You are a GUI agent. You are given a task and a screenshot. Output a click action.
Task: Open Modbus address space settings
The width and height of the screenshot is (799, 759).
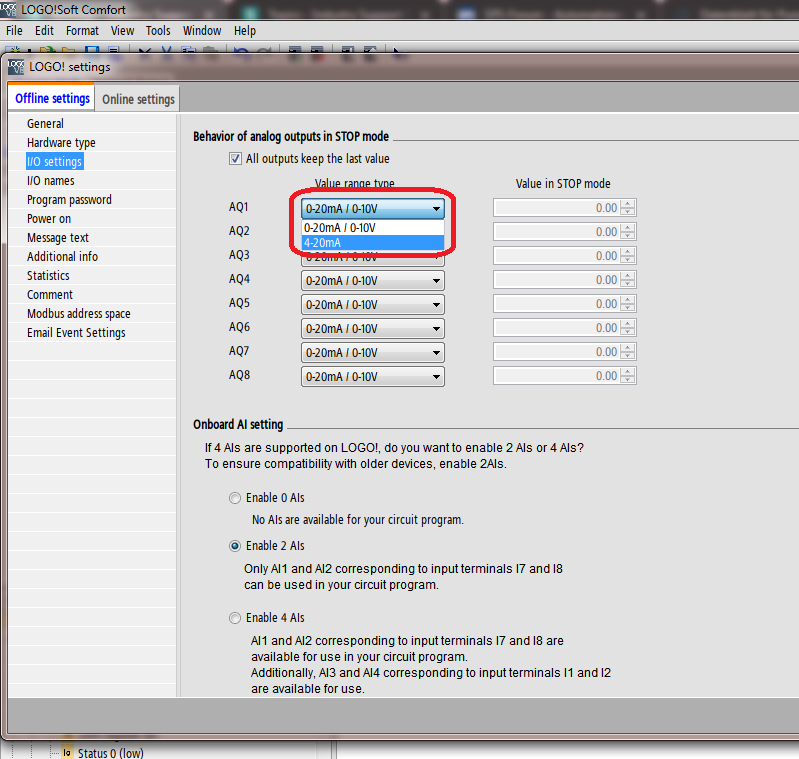point(78,314)
